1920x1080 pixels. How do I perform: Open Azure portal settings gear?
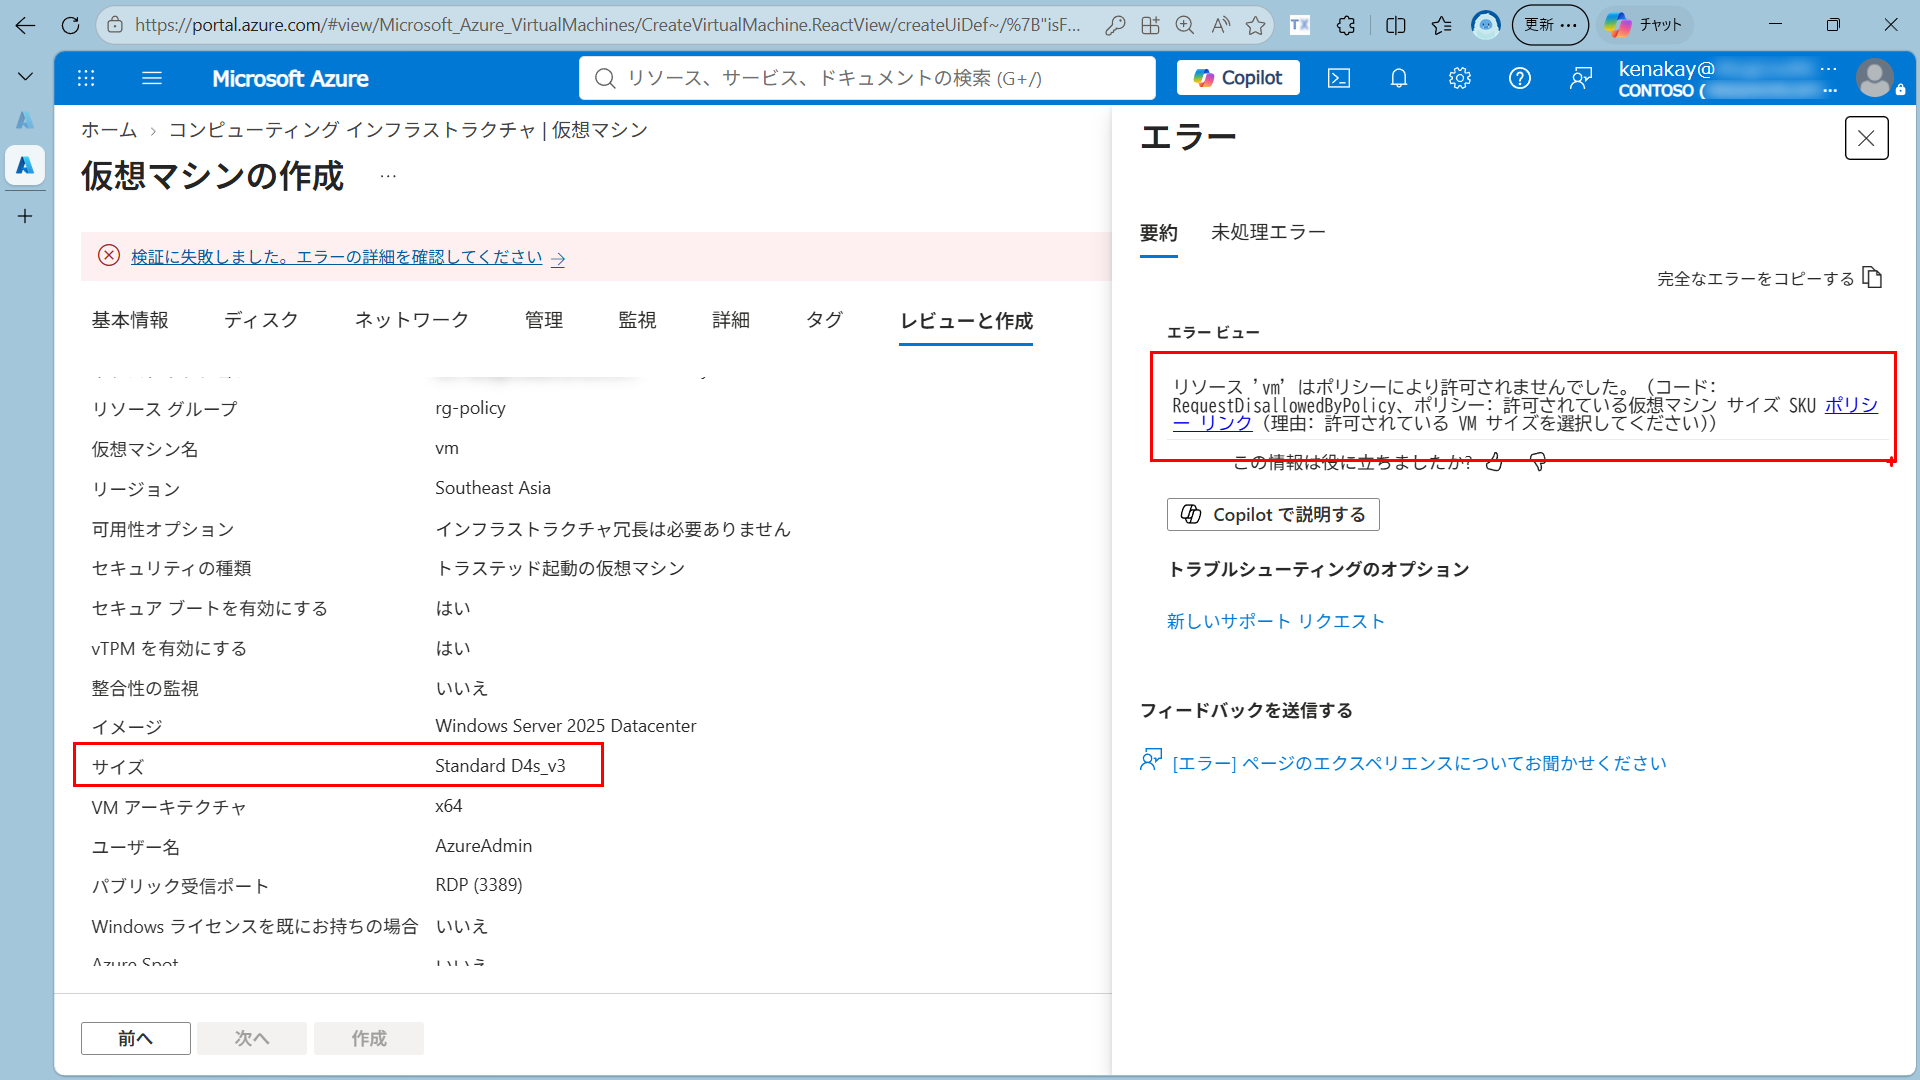(1460, 78)
